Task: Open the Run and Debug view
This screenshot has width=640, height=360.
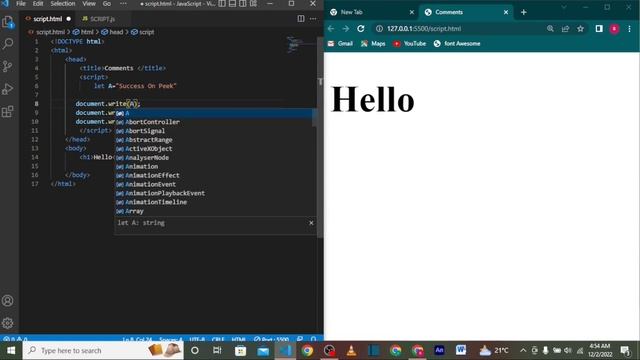Action: 8,89
